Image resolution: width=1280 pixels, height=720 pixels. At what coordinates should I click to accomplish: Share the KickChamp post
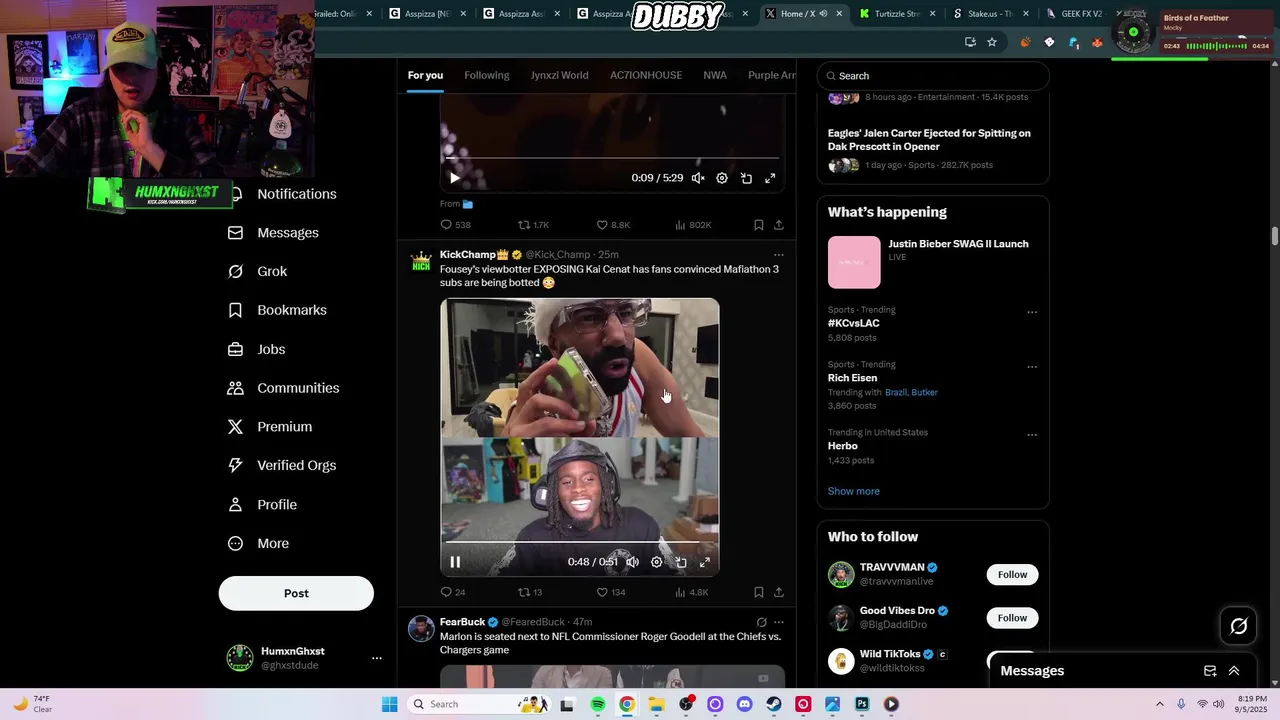coord(779,592)
